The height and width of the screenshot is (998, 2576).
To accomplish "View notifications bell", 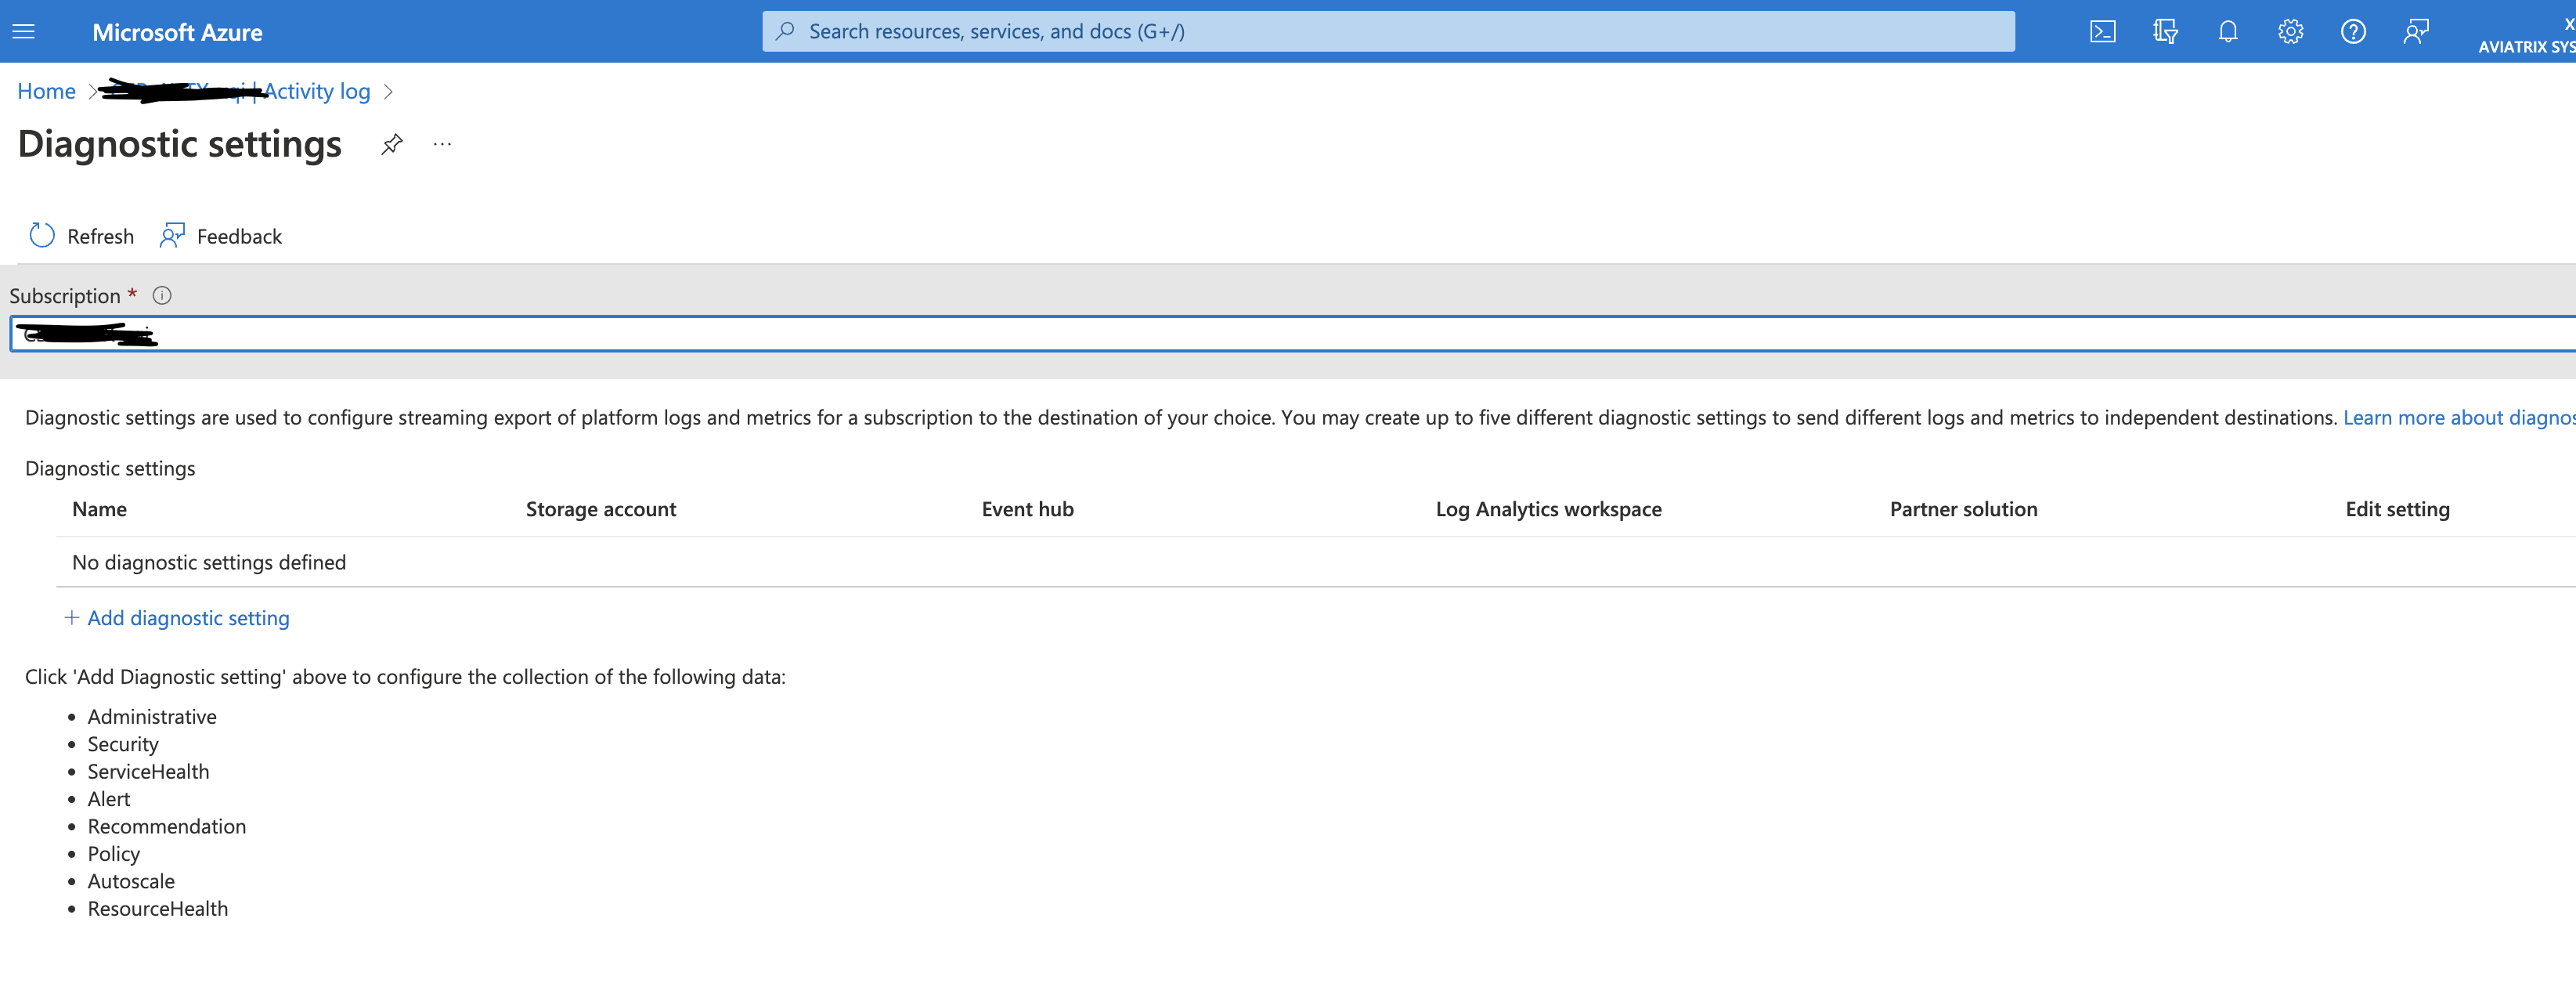I will 2228,31.
